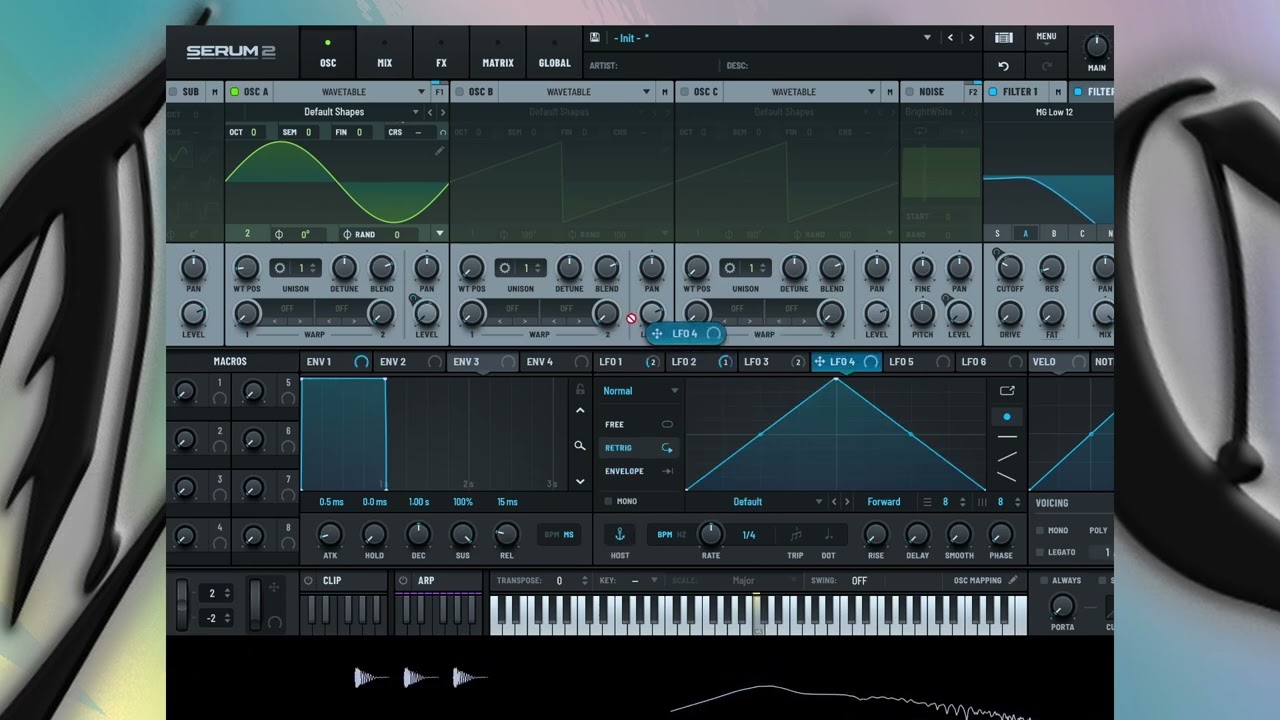Viewport: 1280px width, 720px height.
Task: Select the LFO flat line shape tool
Action: coord(1007,437)
